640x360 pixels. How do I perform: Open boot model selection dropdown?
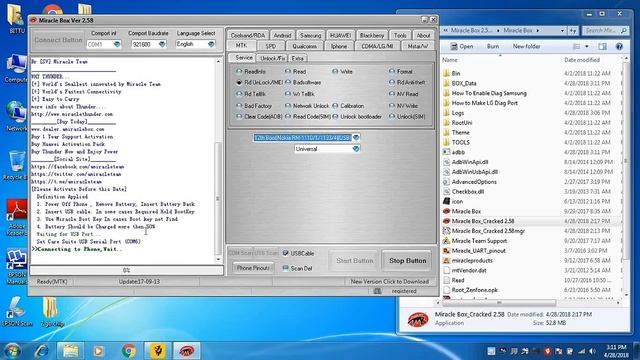click(x=356, y=138)
